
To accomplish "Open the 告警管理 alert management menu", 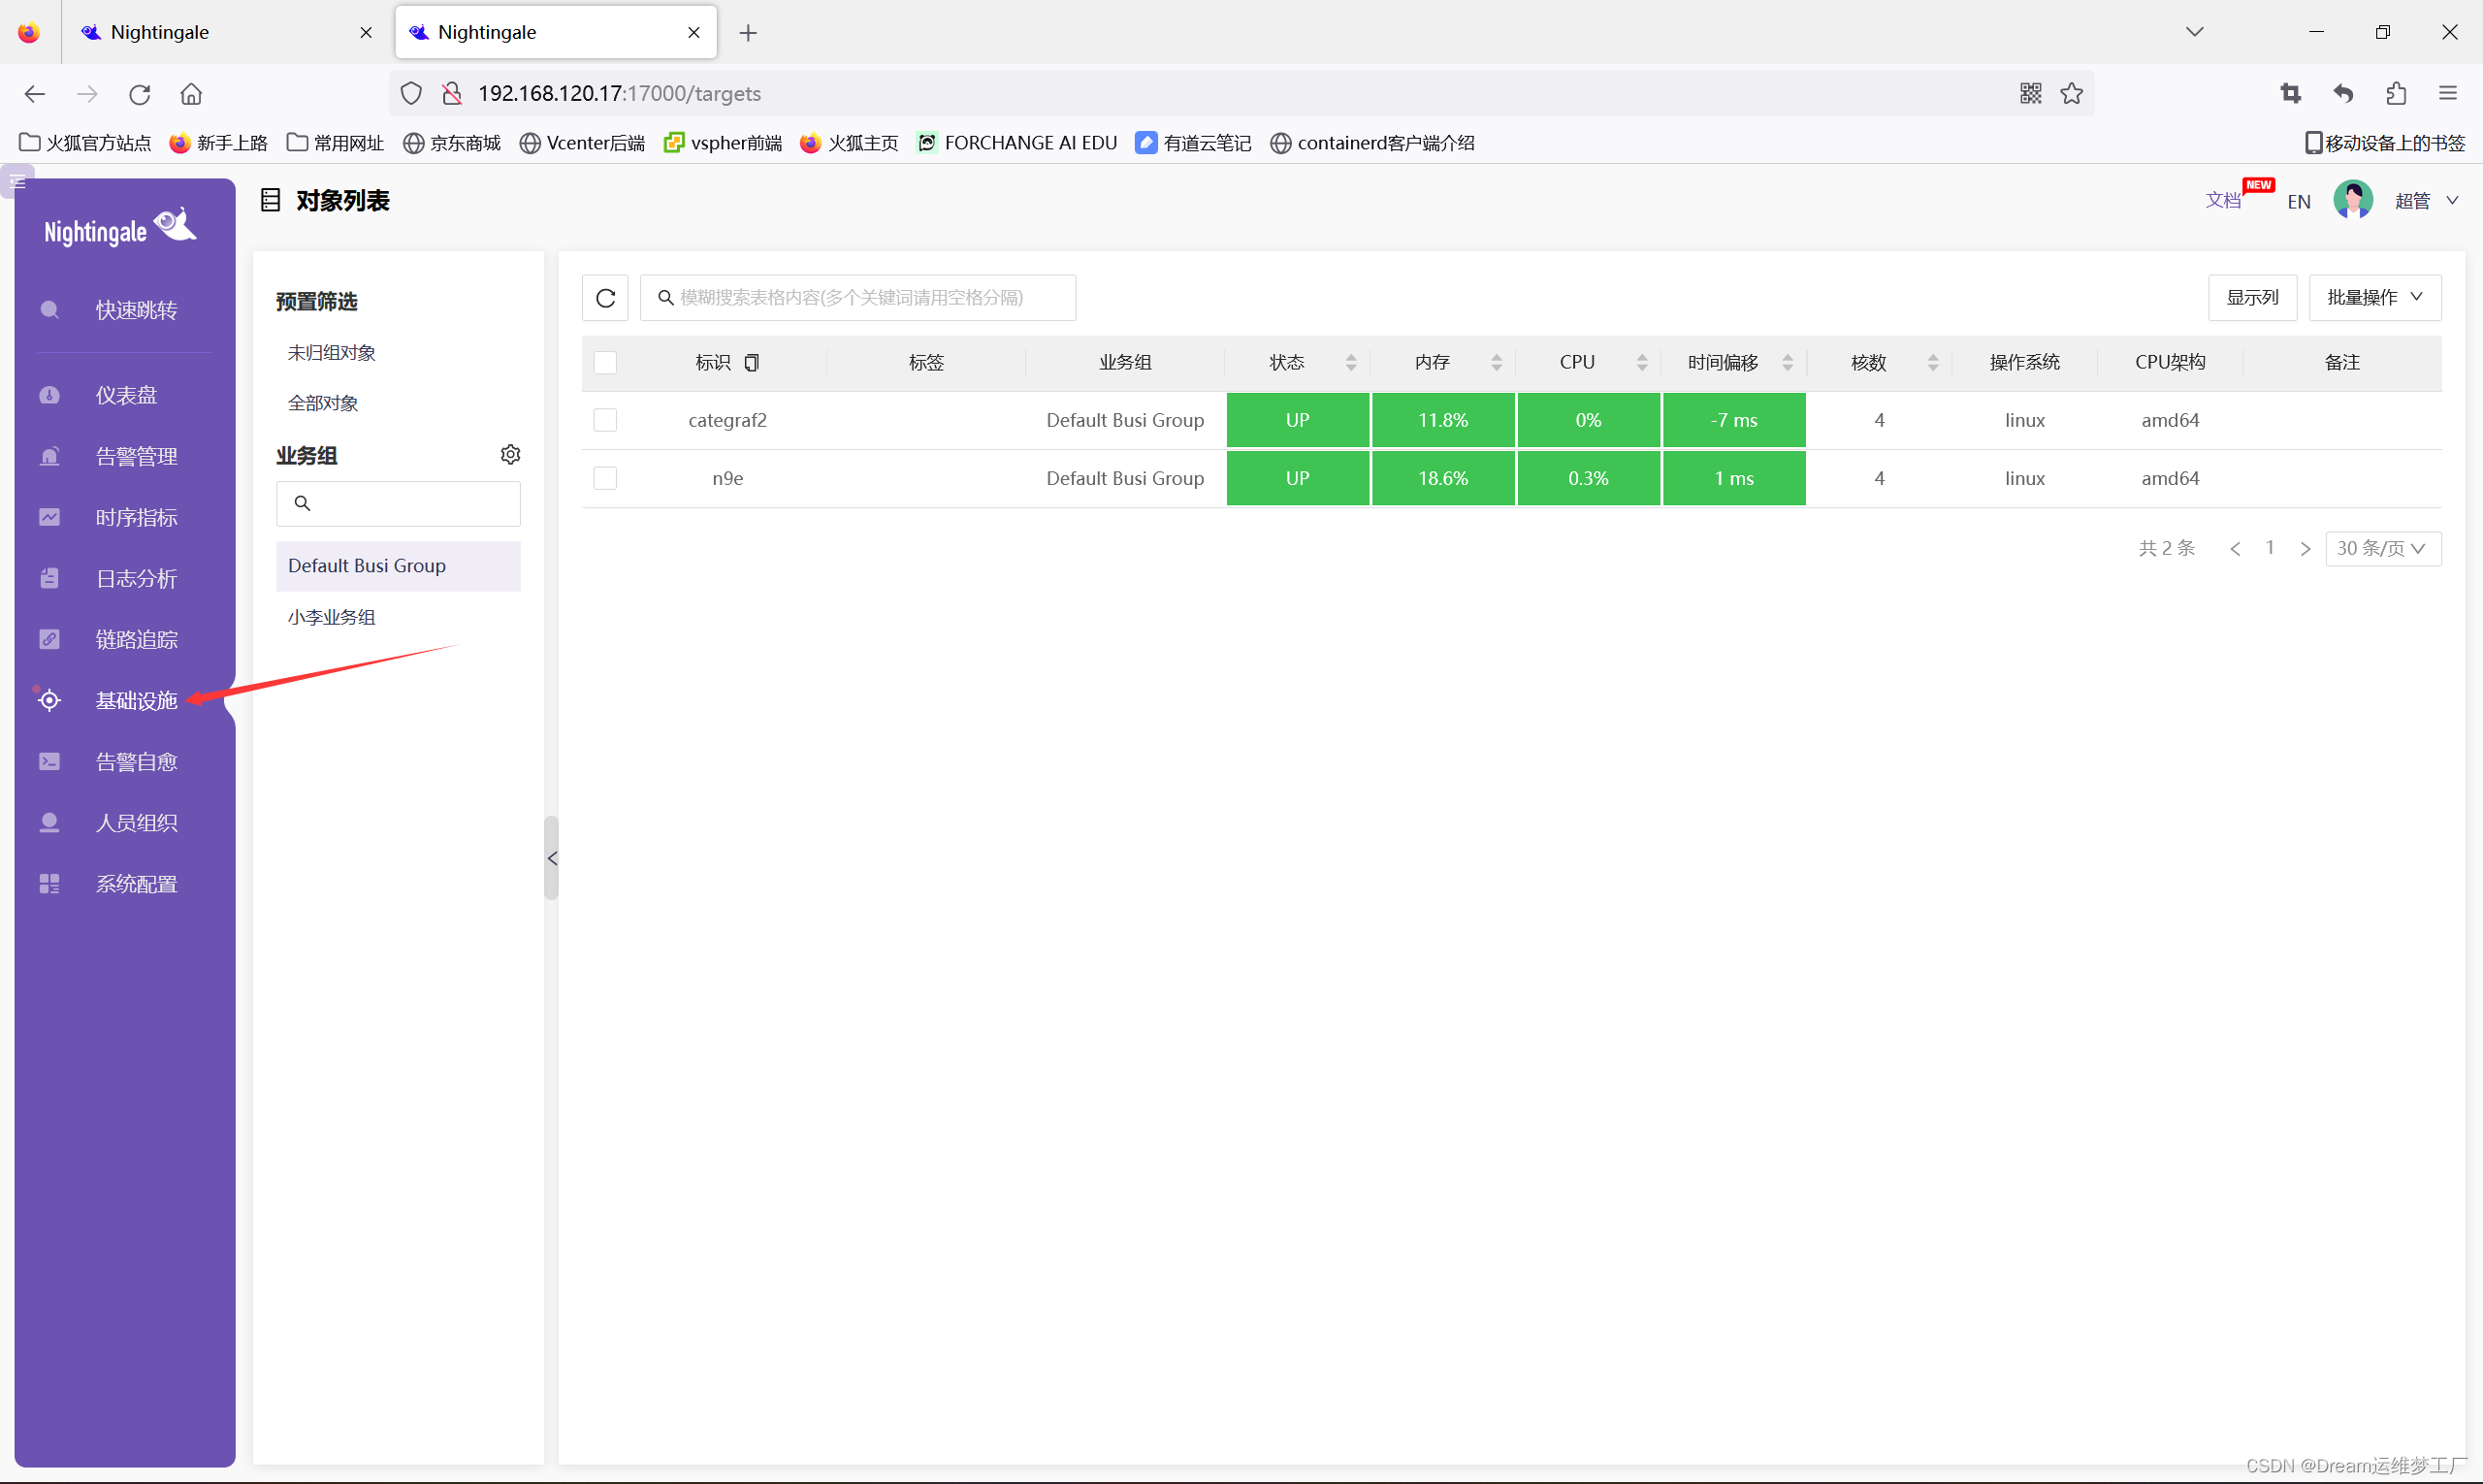I will [x=136, y=457].
